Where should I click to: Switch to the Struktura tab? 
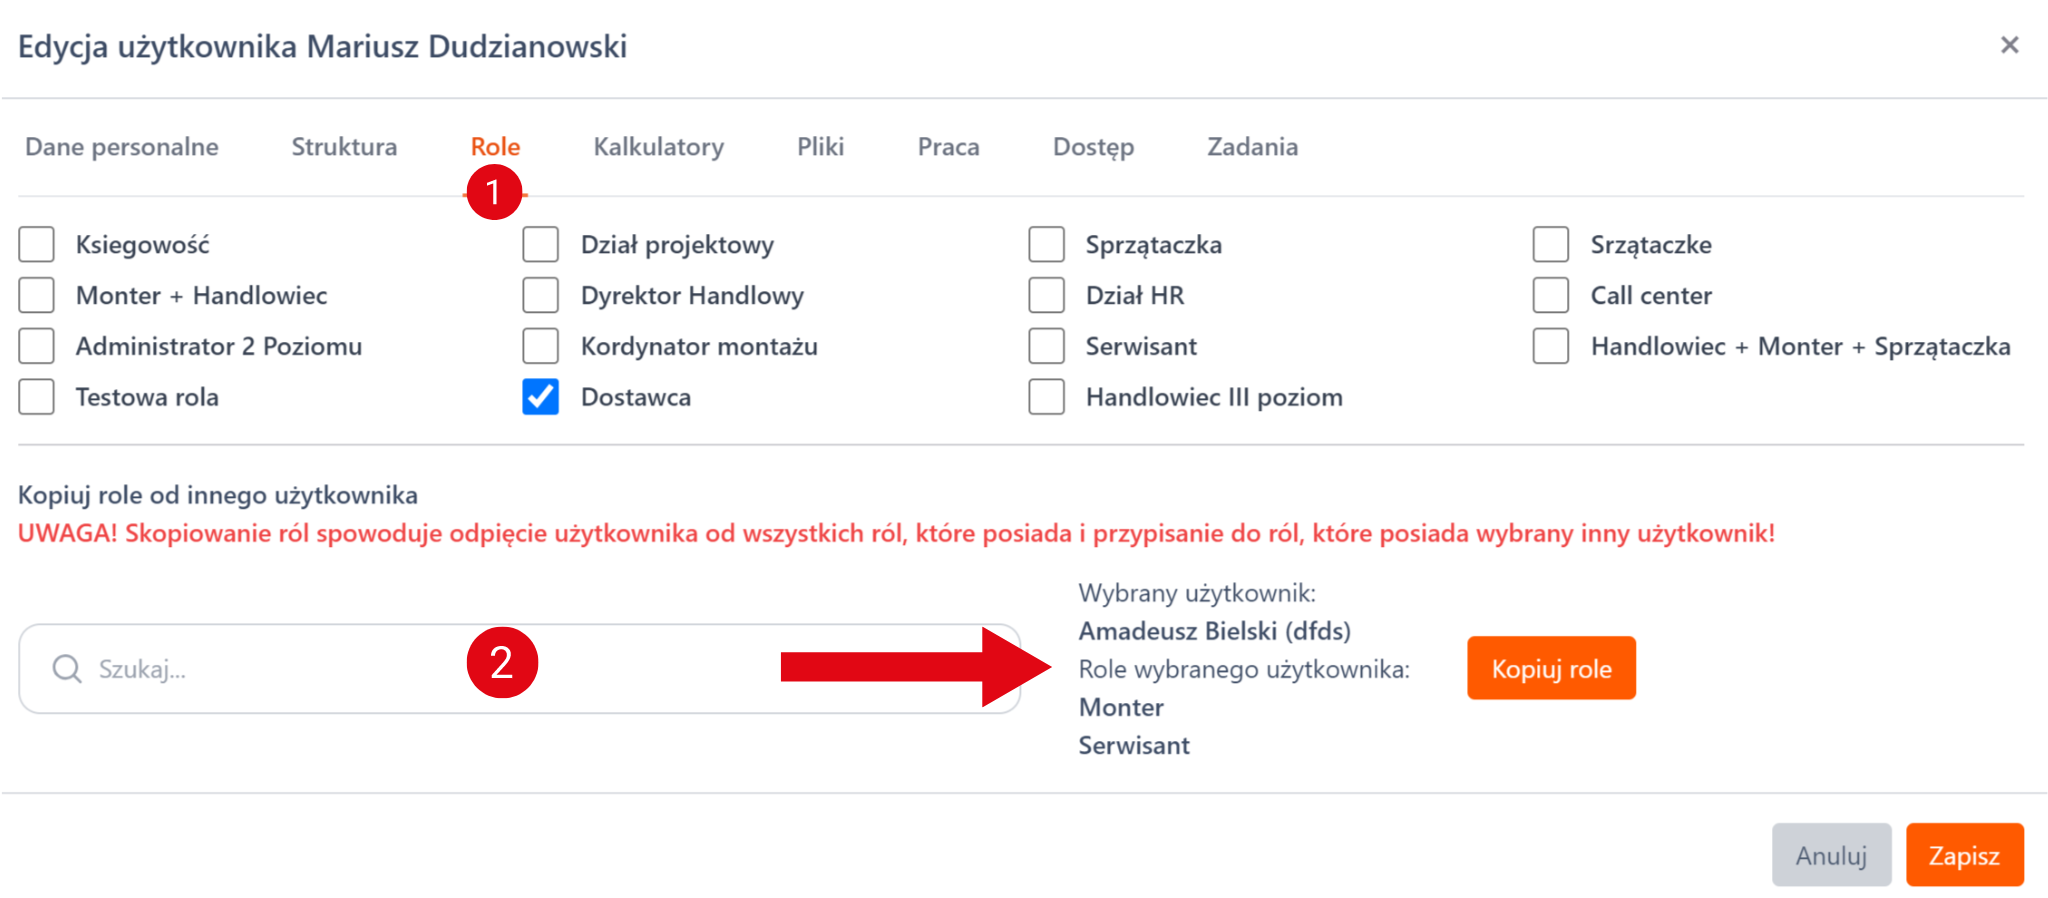pos(344,147)
